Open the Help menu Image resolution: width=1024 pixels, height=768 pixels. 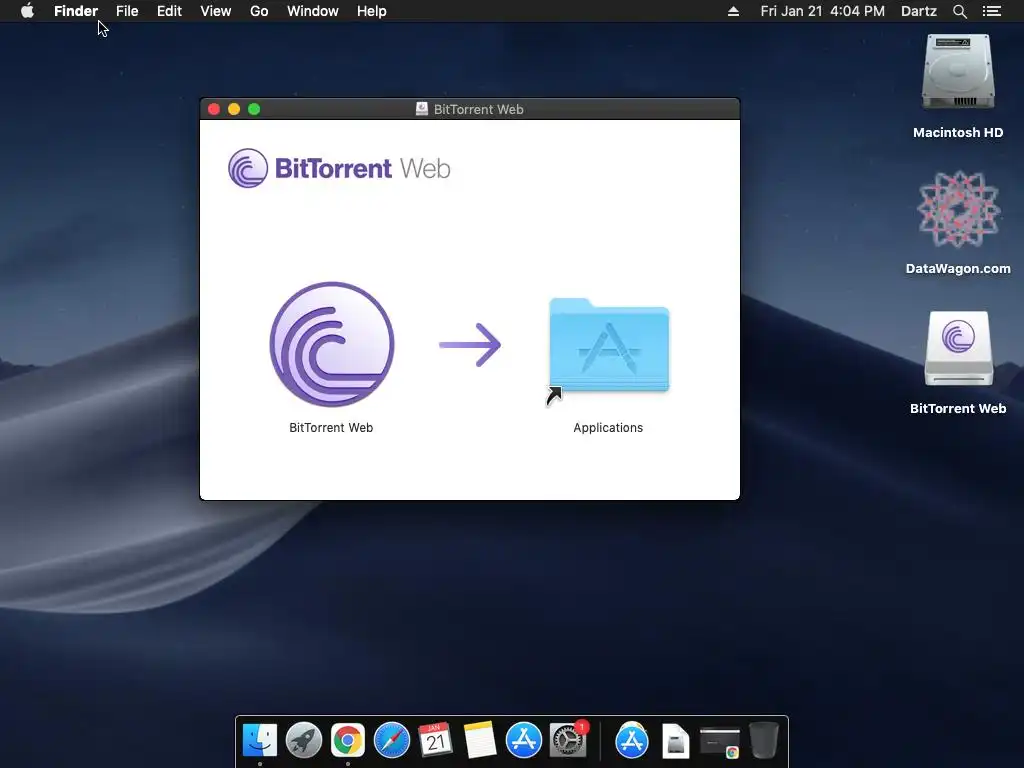[372, 11]
